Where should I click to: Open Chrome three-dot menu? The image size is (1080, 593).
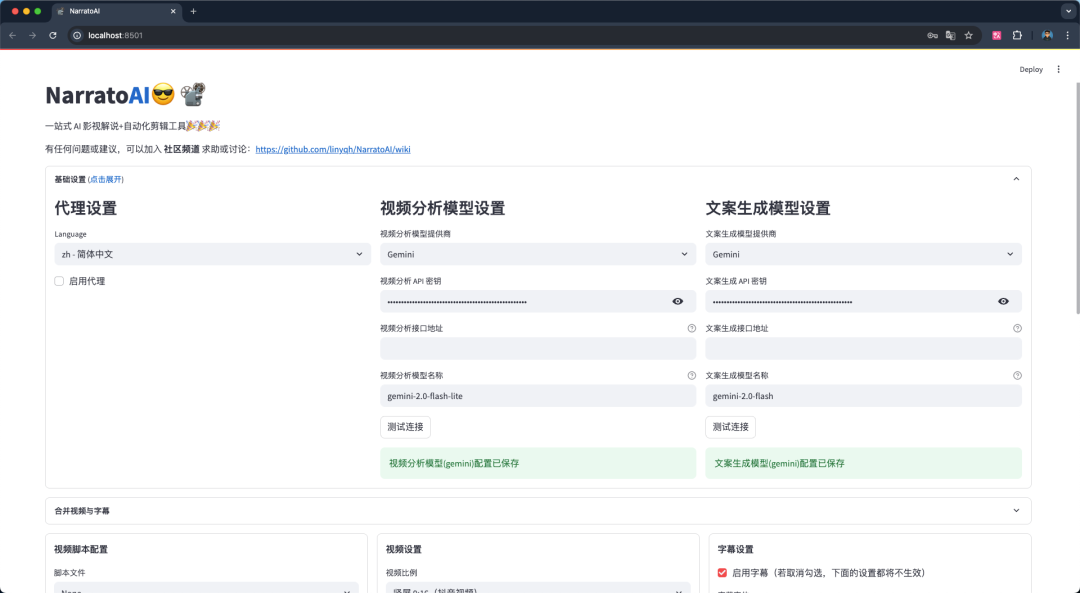point(1068,35)
